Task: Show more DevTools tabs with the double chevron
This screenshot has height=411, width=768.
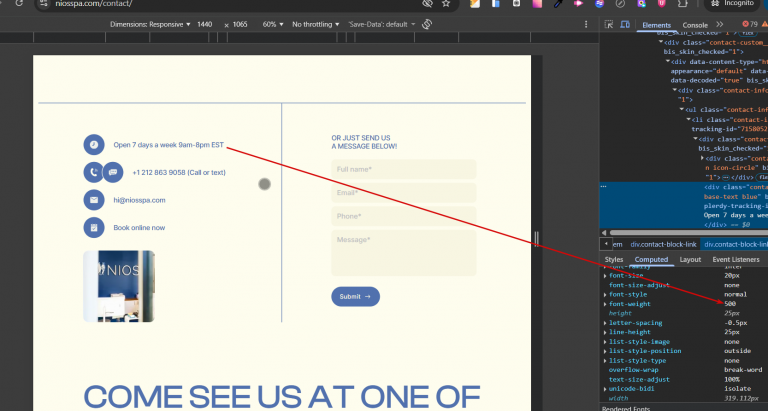Action: tap(720, 24)
